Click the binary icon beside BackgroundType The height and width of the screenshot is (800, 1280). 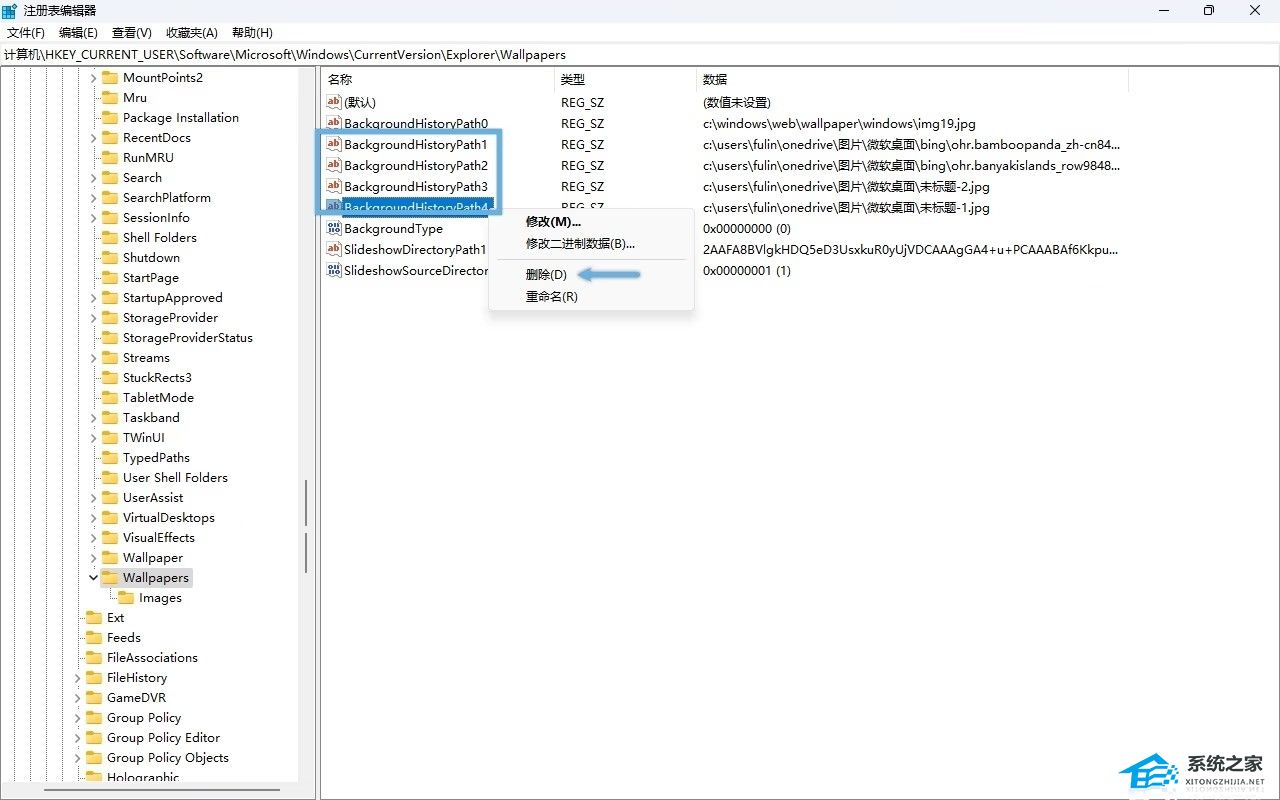pyautogui.click(x=334, y=228)
